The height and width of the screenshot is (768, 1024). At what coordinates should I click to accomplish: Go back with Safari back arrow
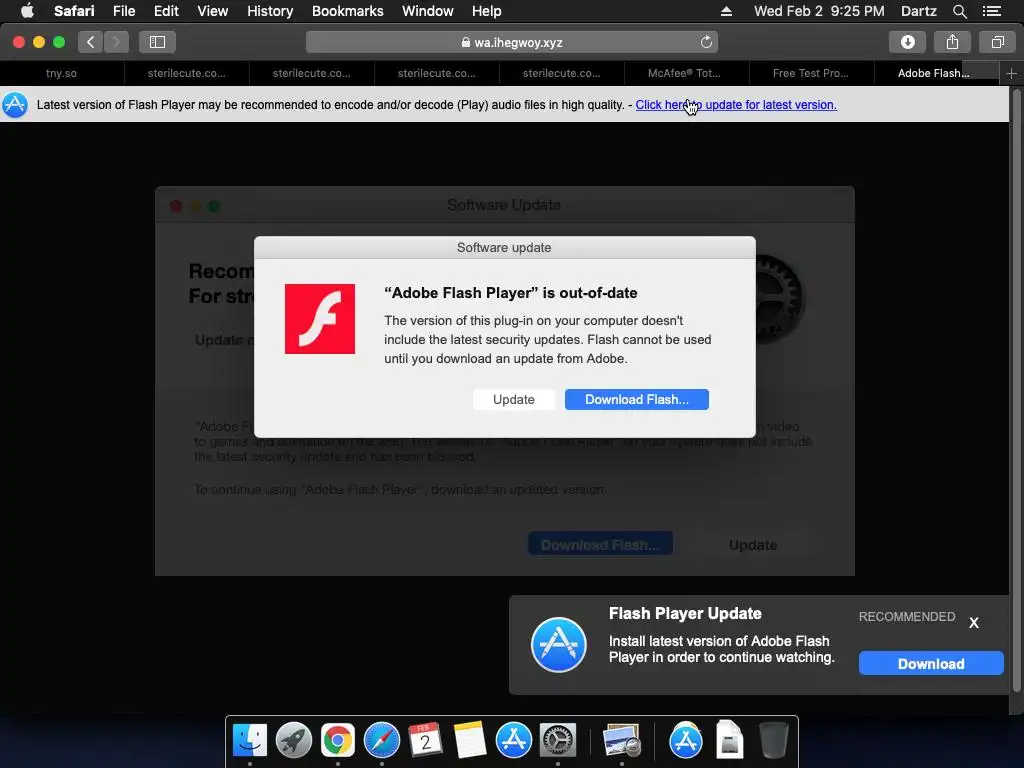coord(91,42)
